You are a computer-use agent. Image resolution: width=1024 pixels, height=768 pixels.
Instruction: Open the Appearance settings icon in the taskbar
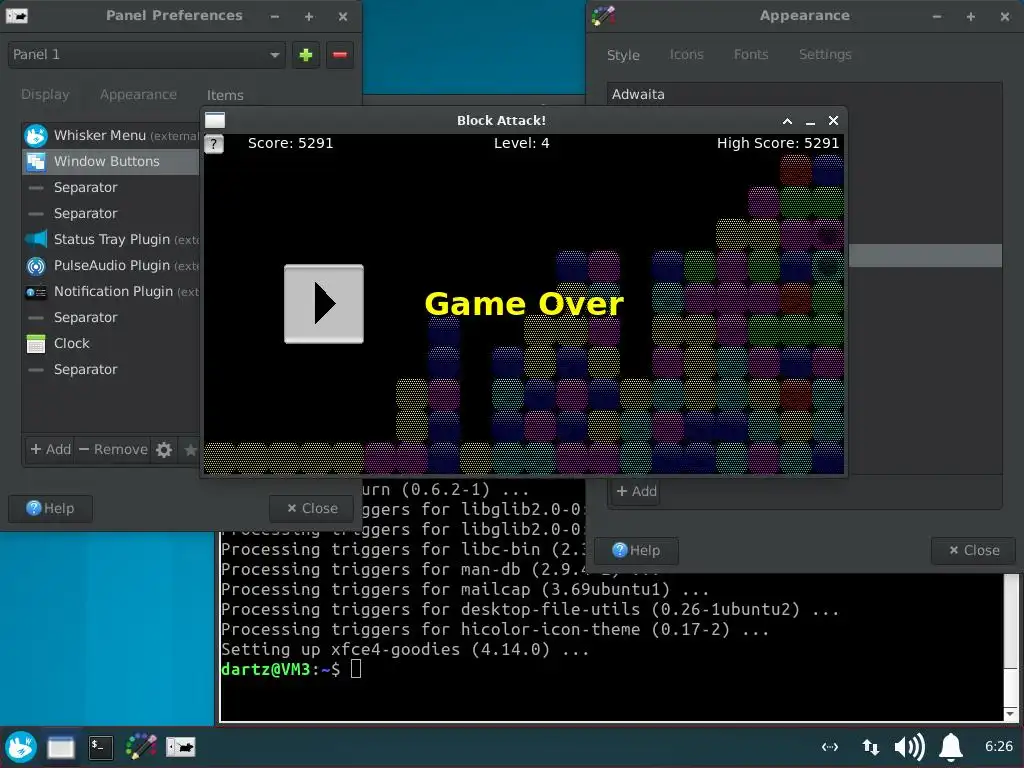coord(140,746)
